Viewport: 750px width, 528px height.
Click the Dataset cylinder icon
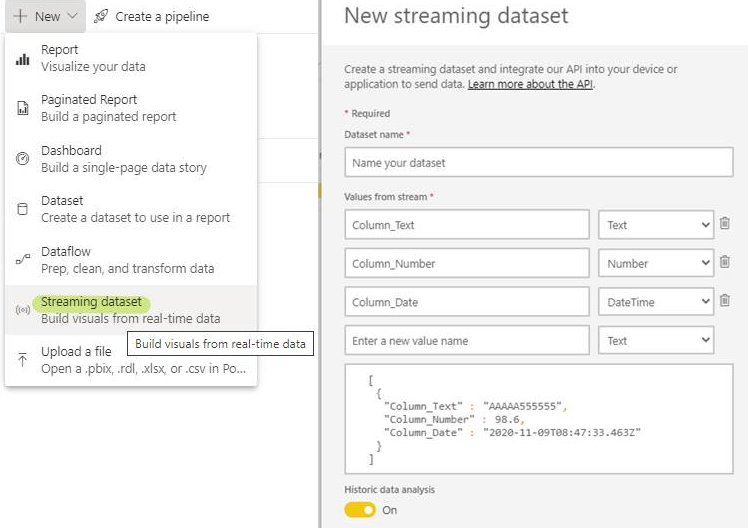coord(22,209)
